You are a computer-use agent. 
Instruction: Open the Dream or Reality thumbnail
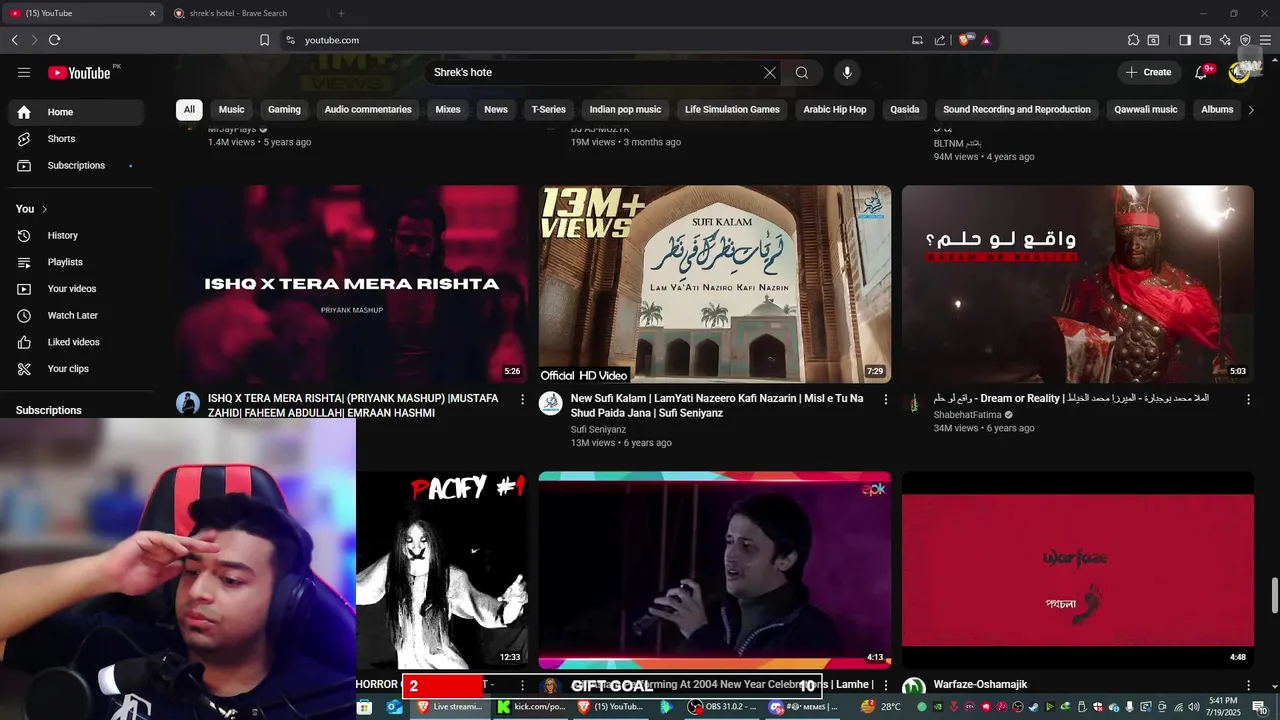1078,284
